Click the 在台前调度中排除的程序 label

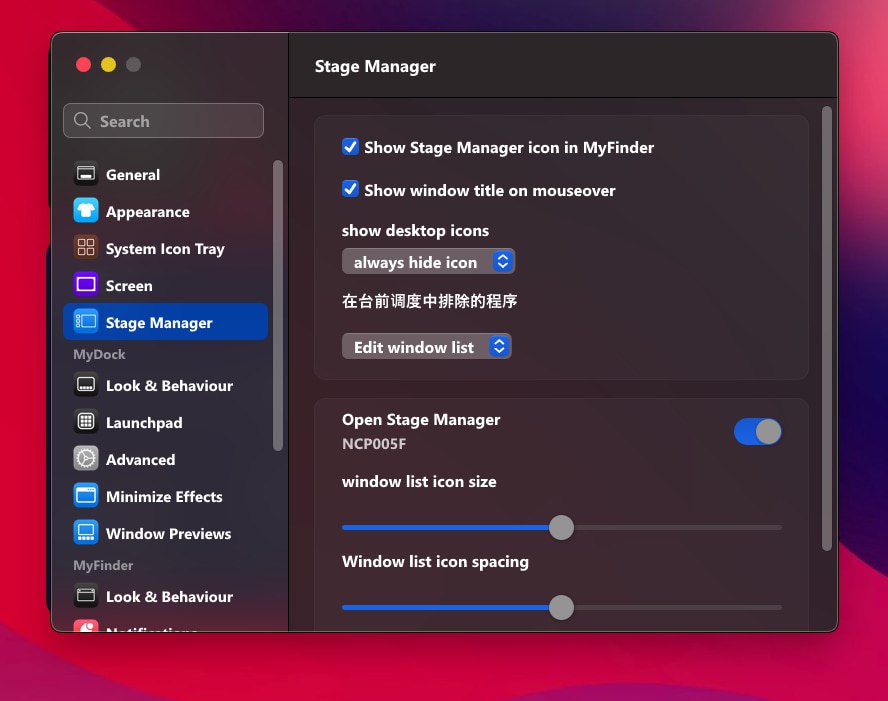pos(429,301)
